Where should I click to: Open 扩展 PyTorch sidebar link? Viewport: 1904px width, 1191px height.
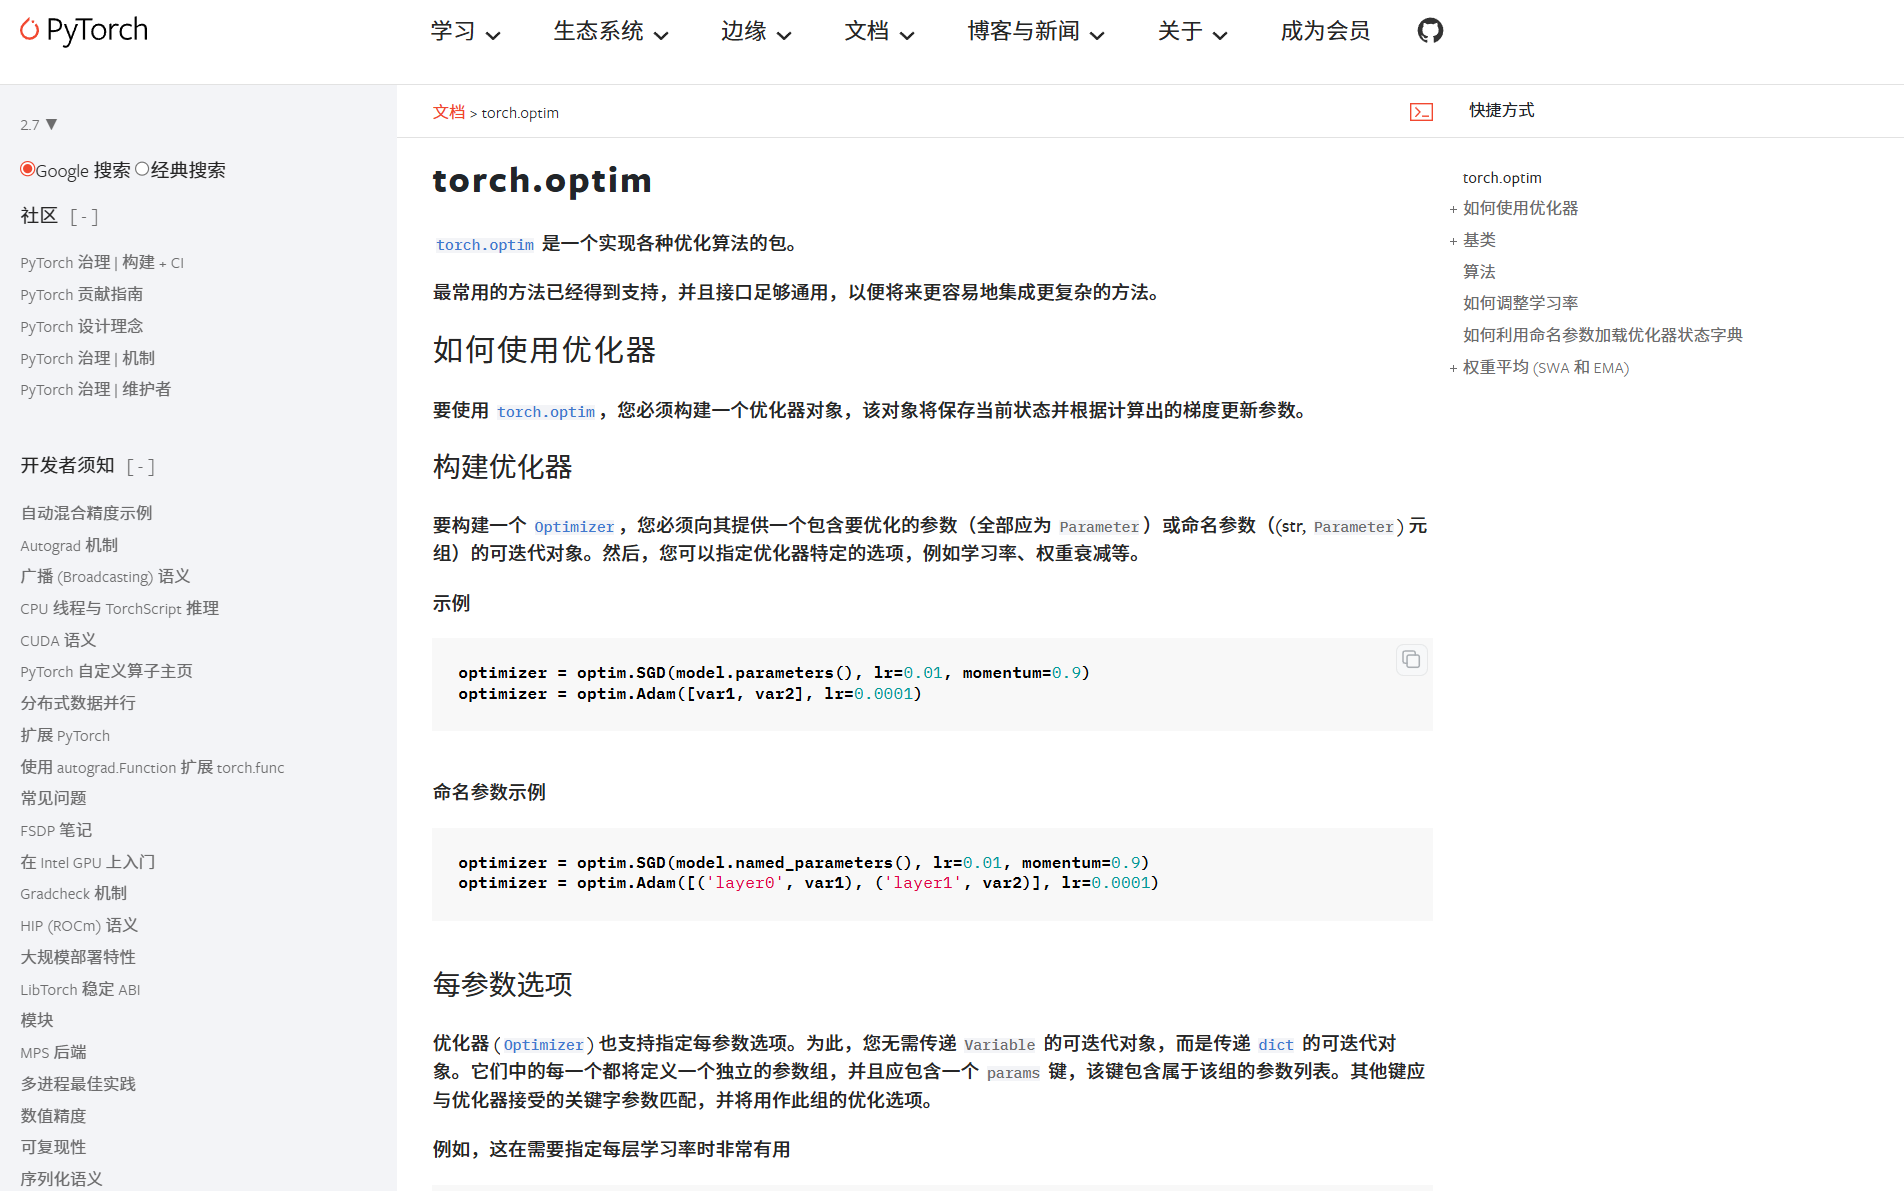pyautogui.click(x=65, y=735)
